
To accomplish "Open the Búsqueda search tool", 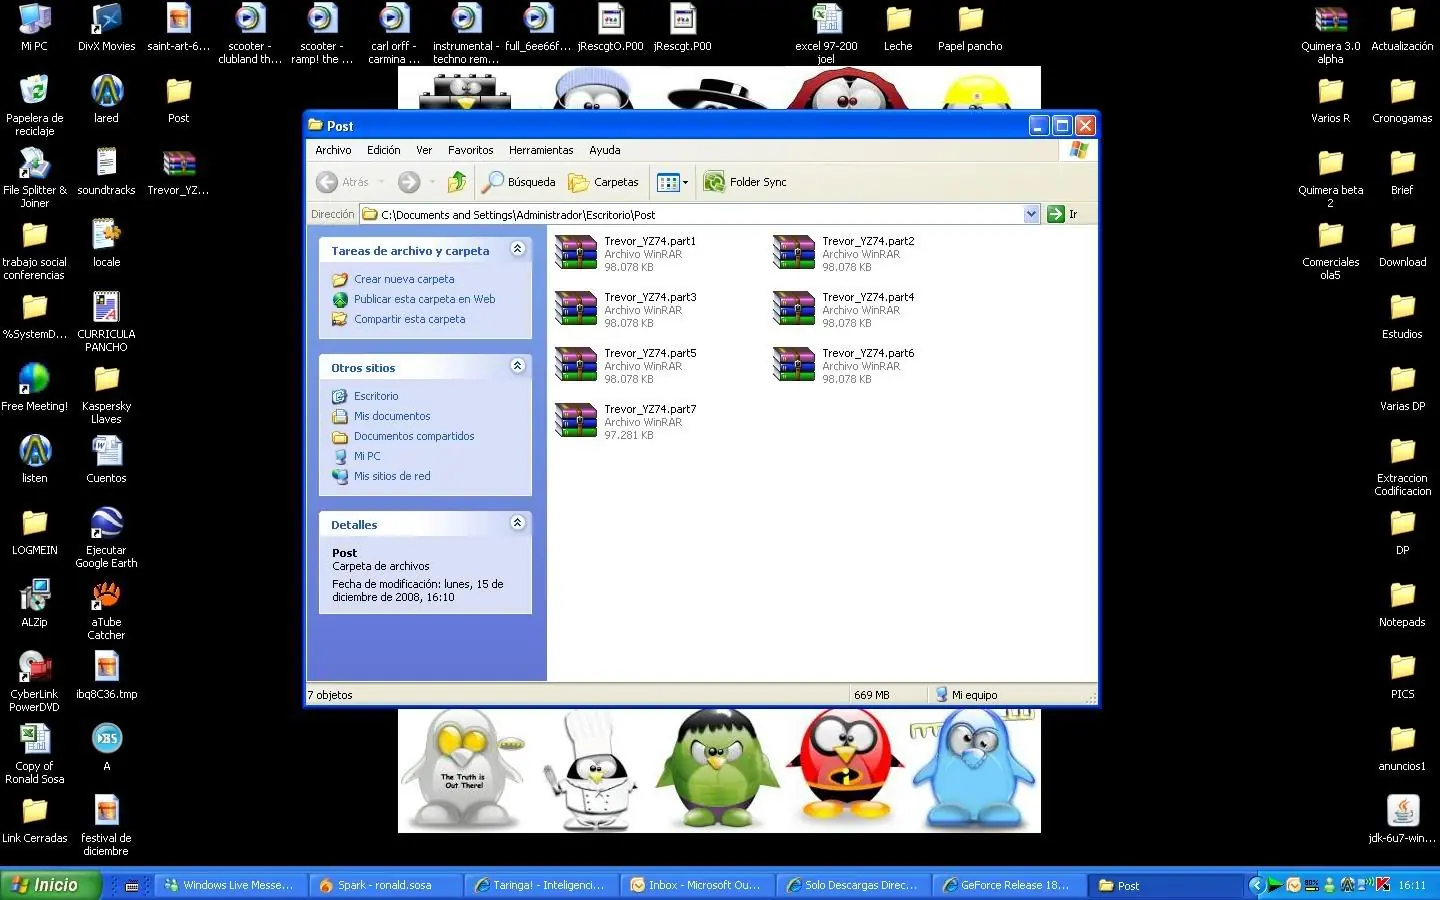I will coord(519,182).
